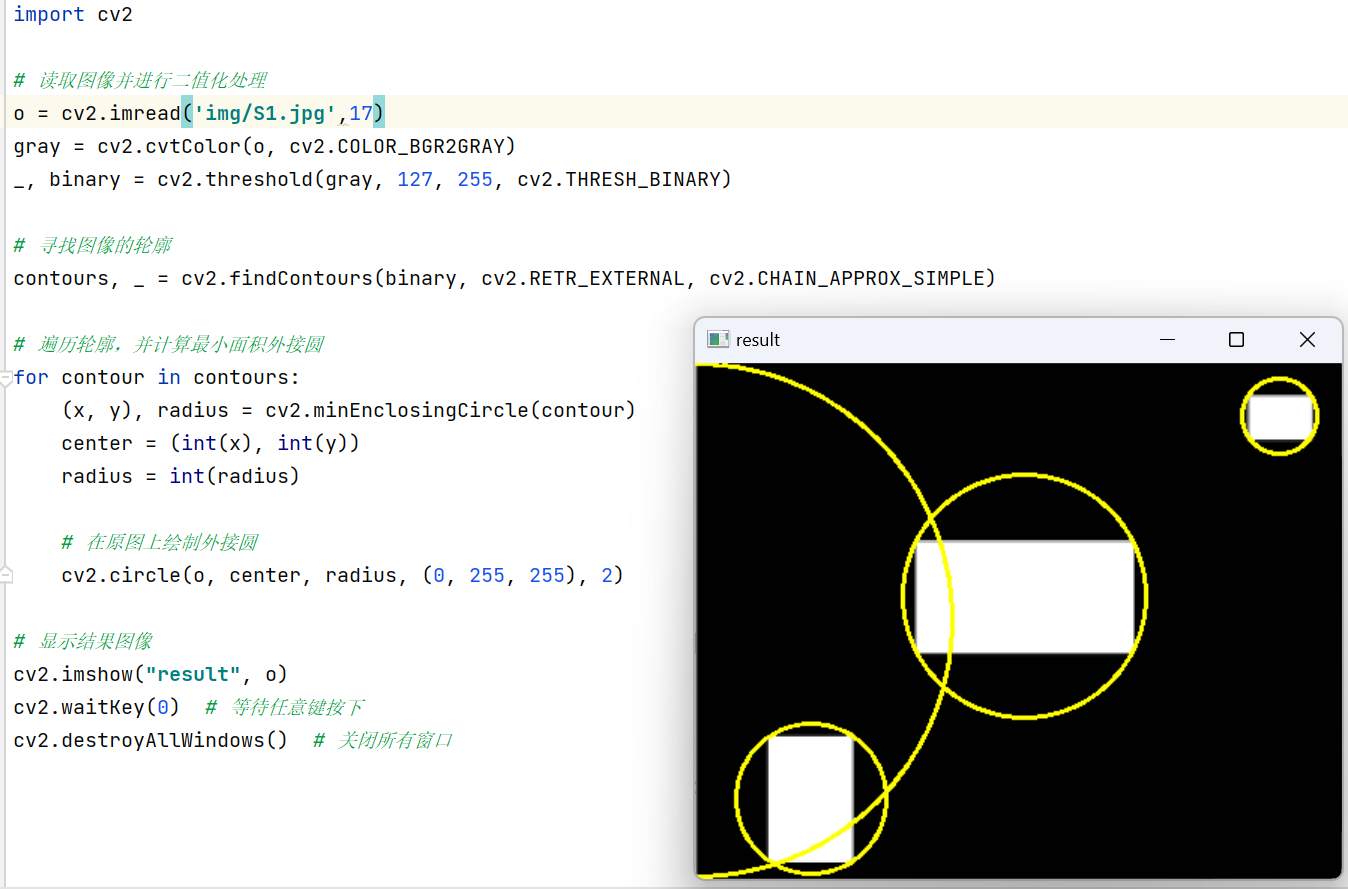Click the threshold value 127
1348x889 pixels.
pyautogui.click(x=415, y=180)
